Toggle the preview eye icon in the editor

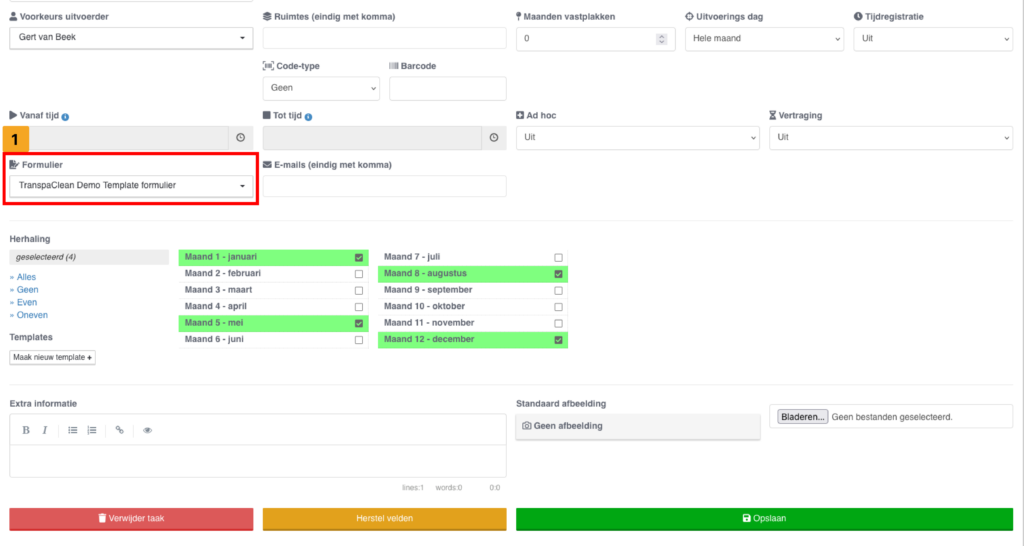point(148,430)
